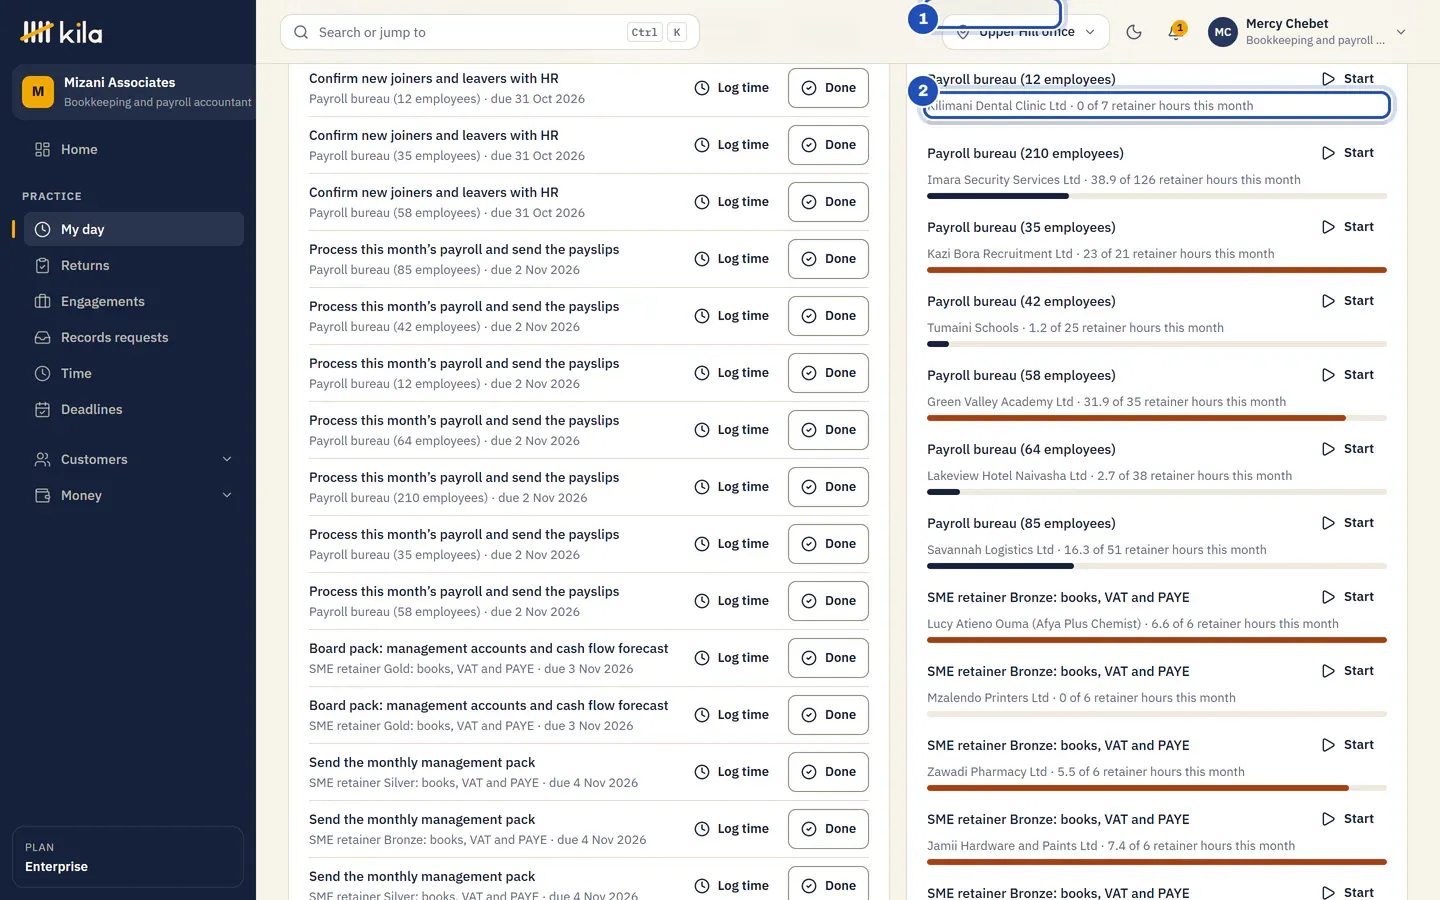1440x900 pixels.
Task: Open Engagements section
Action: click(133, 301)
